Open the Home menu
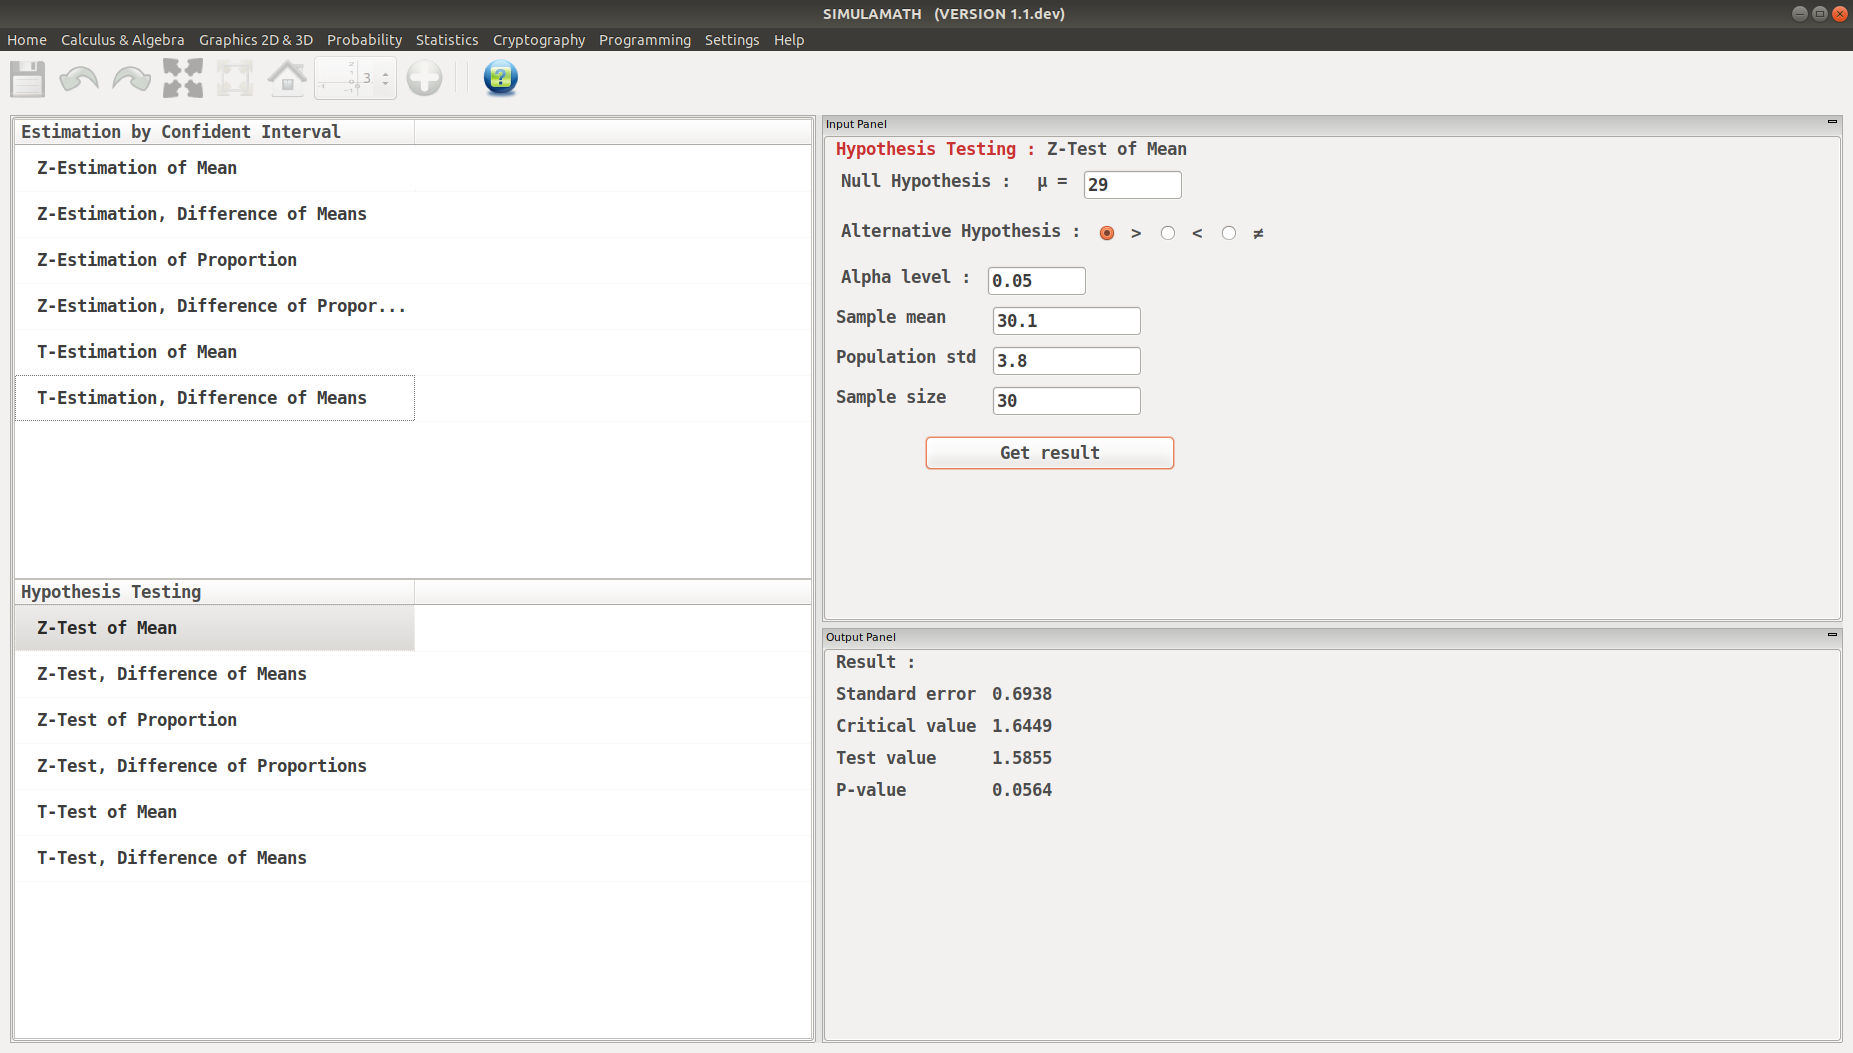The width and height of the screenshot is (1853, 1053). pos(27,40)
